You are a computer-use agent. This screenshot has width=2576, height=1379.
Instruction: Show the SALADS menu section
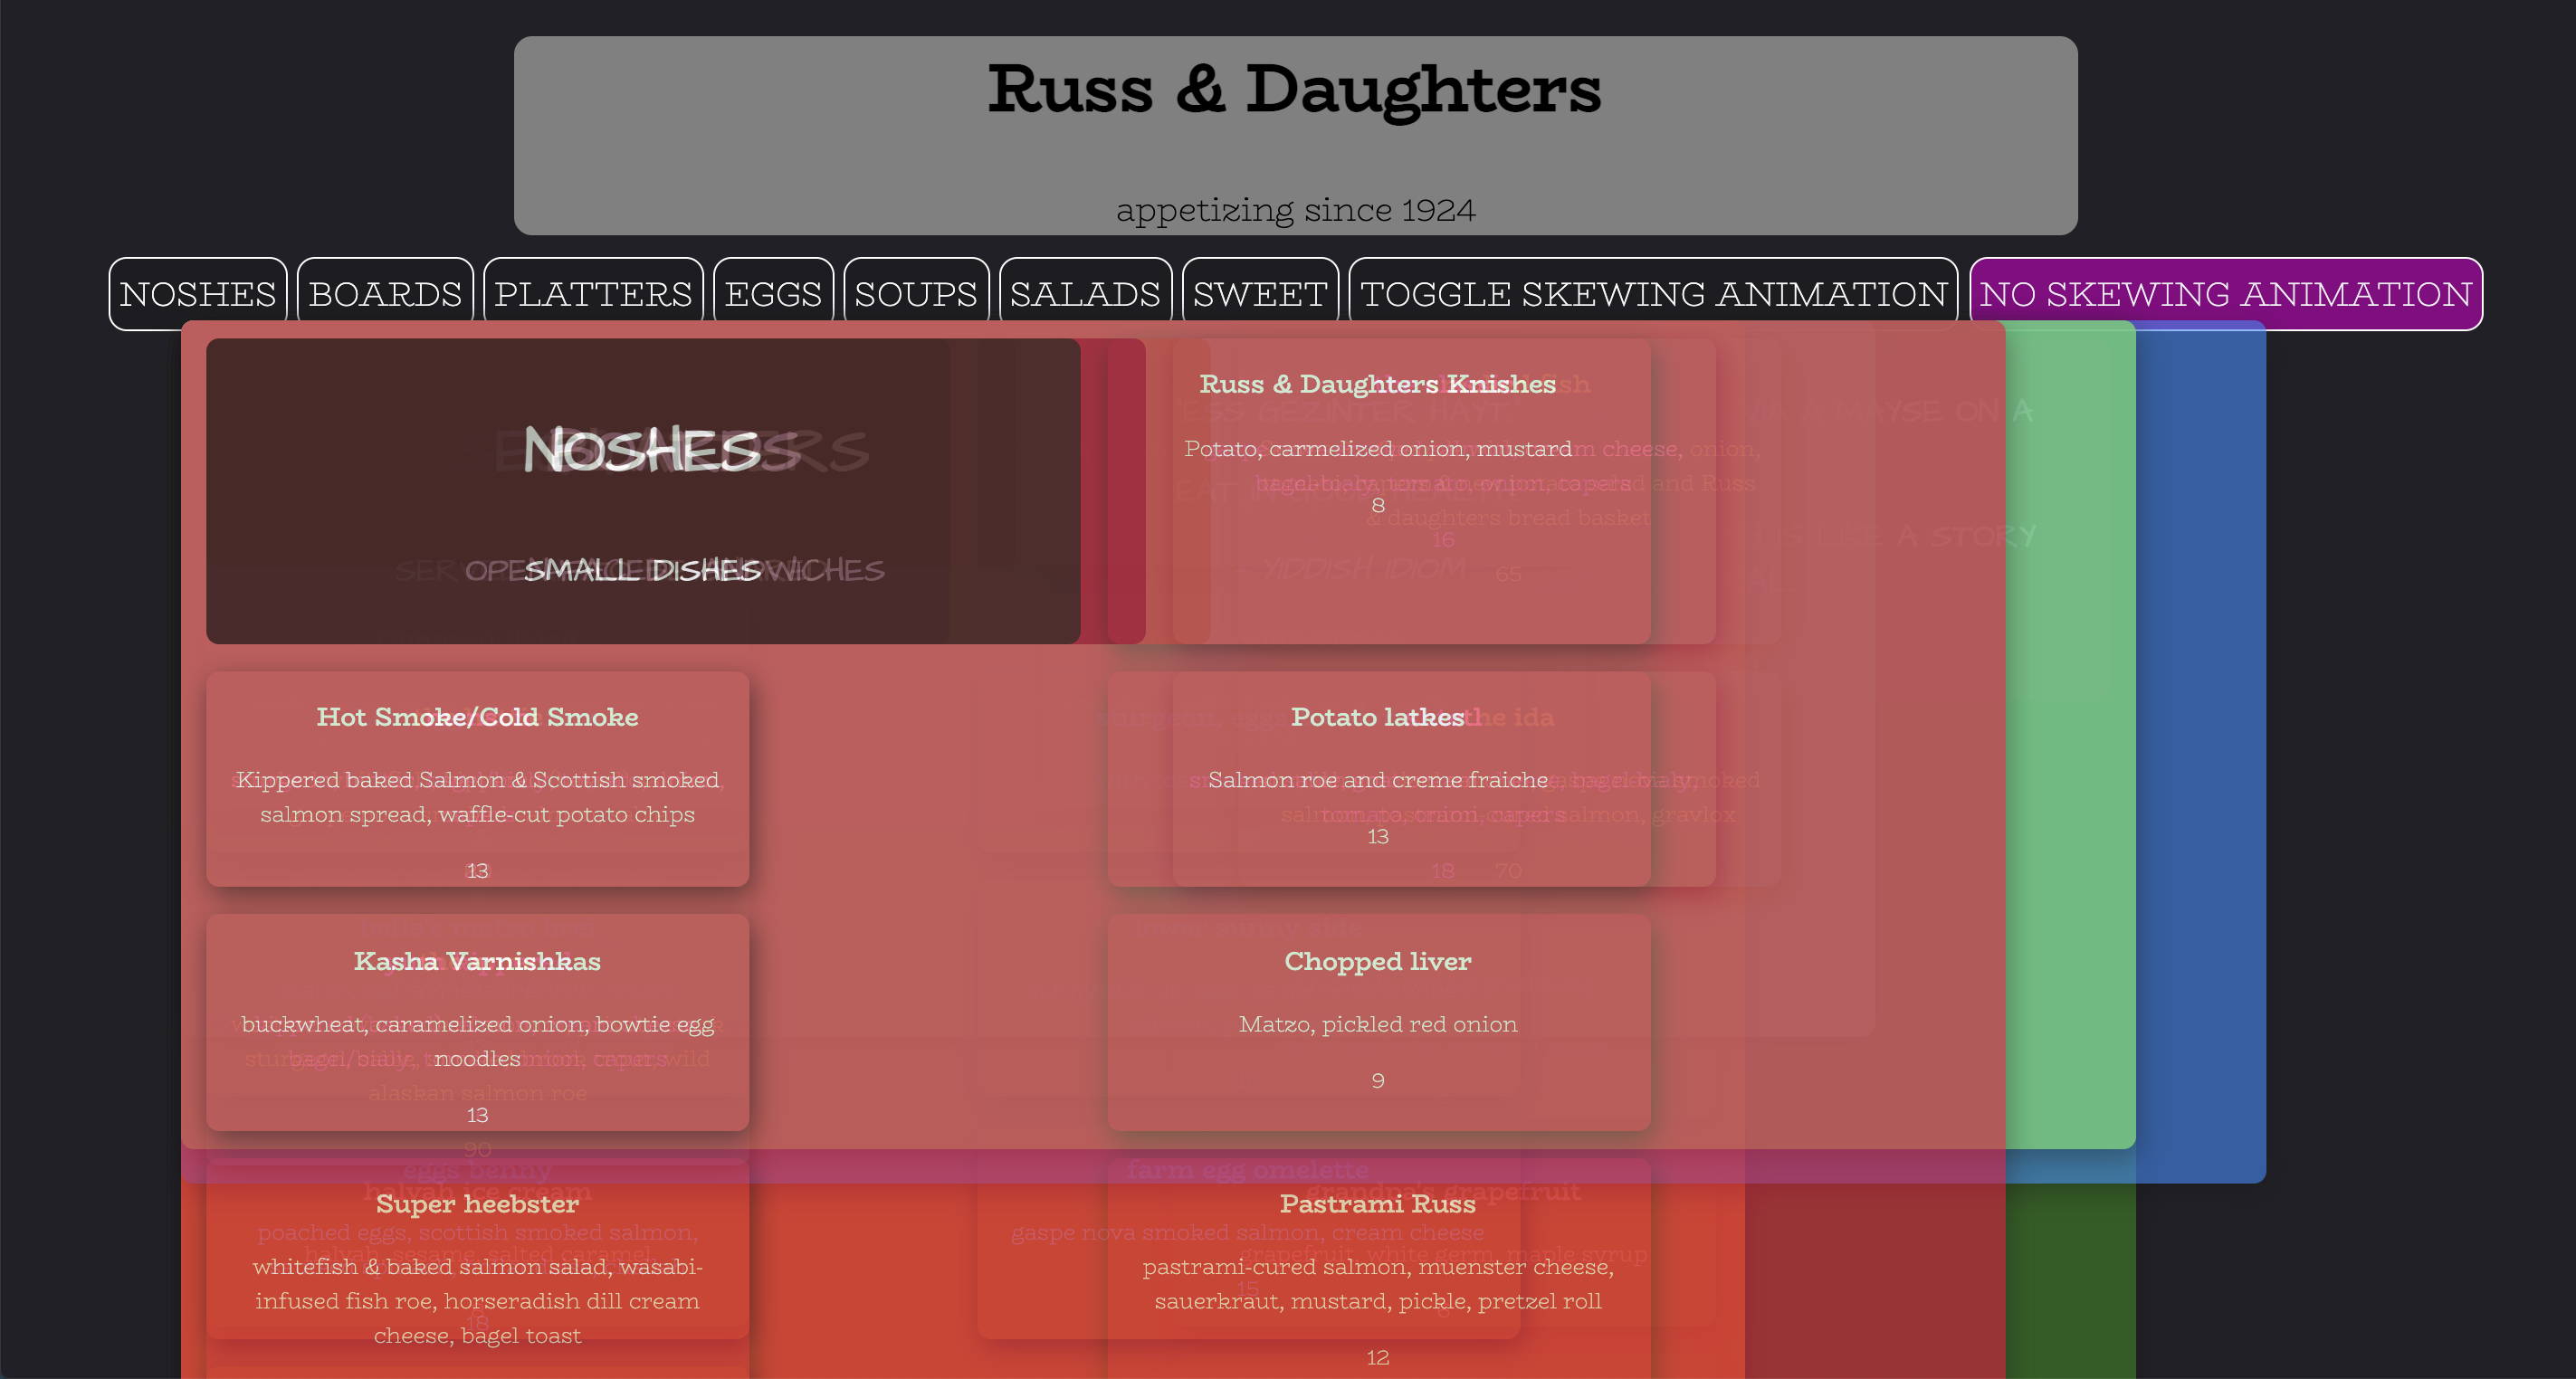tap(1085, 293)
